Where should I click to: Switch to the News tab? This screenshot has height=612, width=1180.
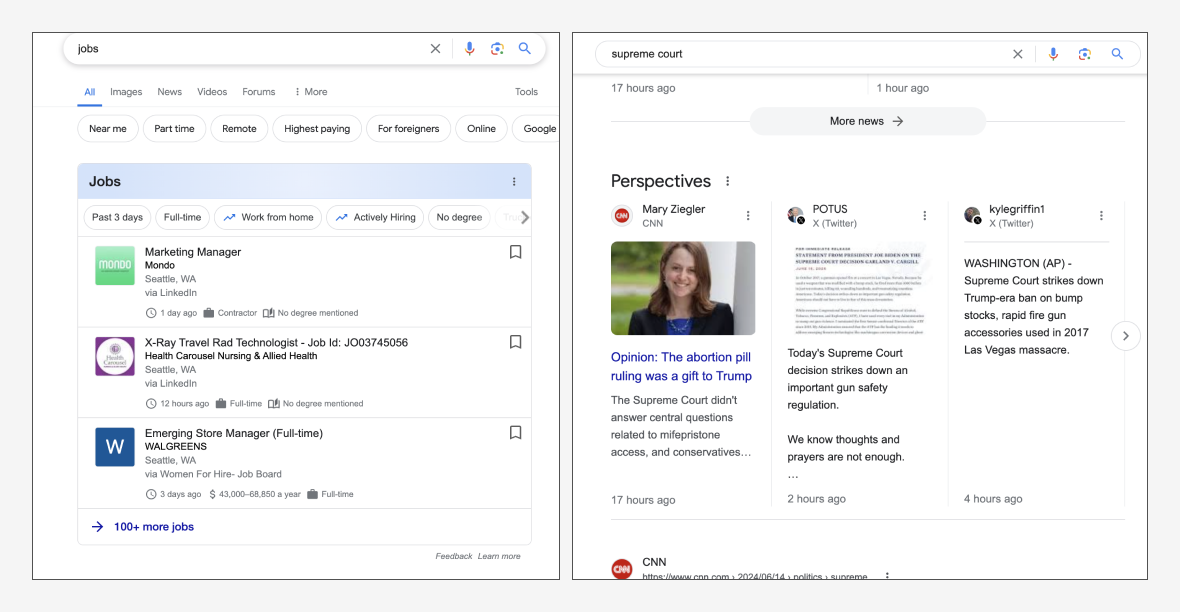coord(169,92)
